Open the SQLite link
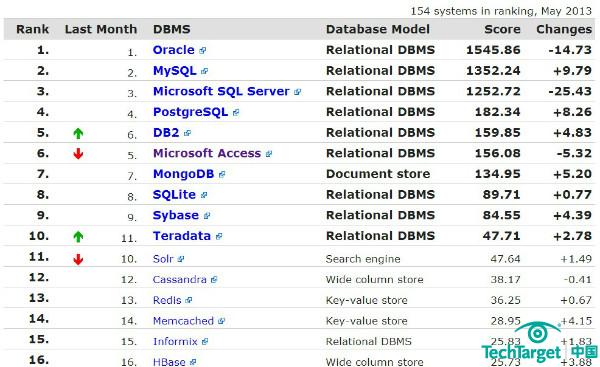Viewport: 600px width, 367px height. 174,195
